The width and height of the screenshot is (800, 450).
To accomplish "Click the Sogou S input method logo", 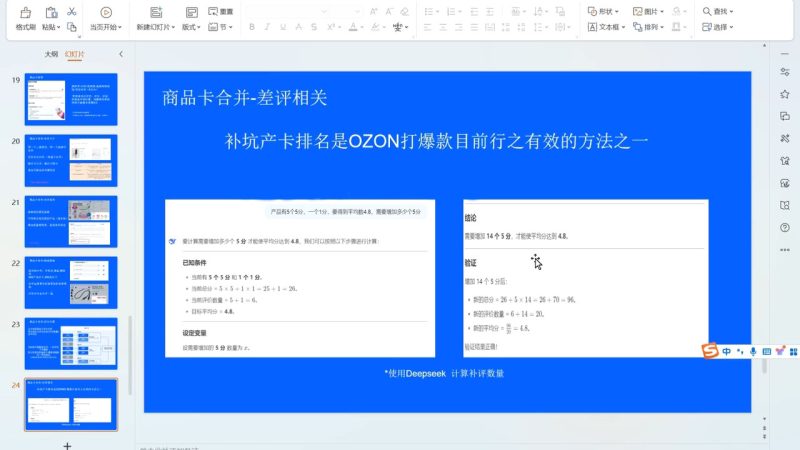I will tap(710, 351).
